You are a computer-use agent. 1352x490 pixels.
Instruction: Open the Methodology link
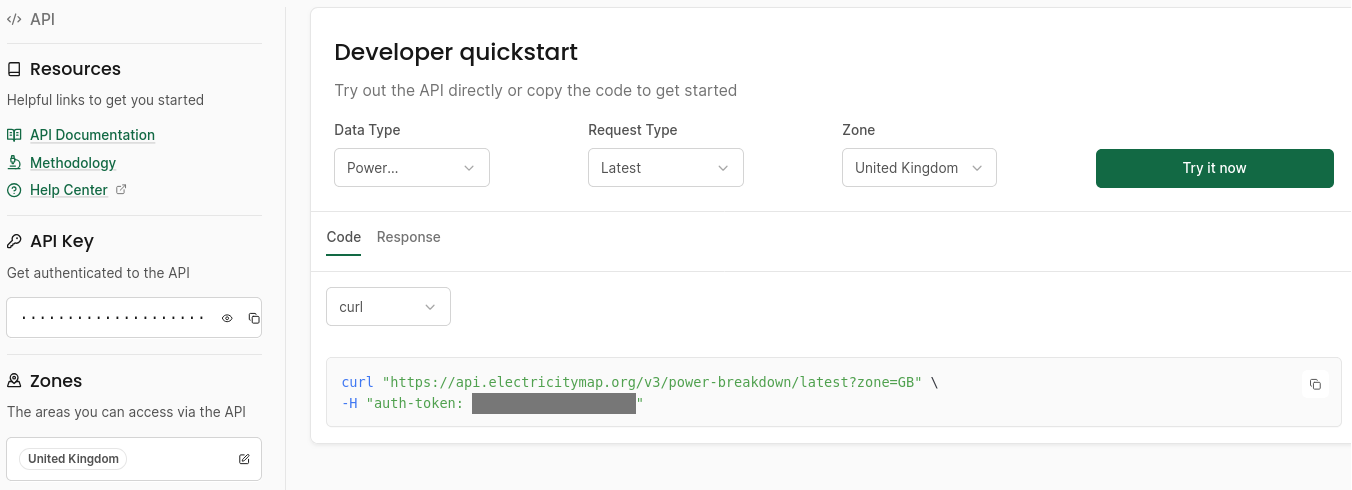point(73,163)
